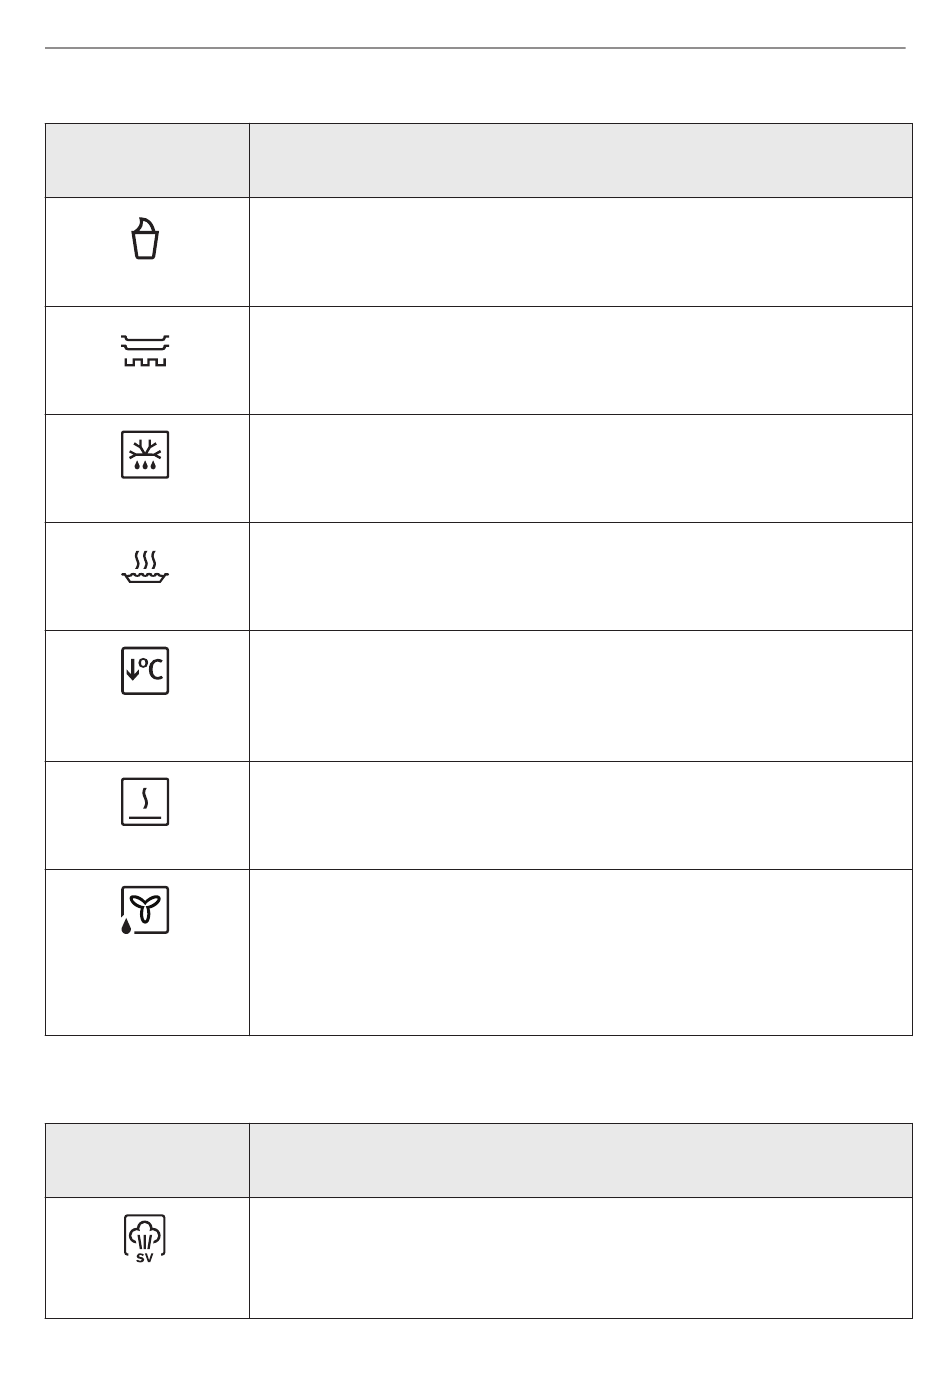Select the down-arrow °C temperature icon
This screenshot has height=1374, width=950.
[145, 671]
